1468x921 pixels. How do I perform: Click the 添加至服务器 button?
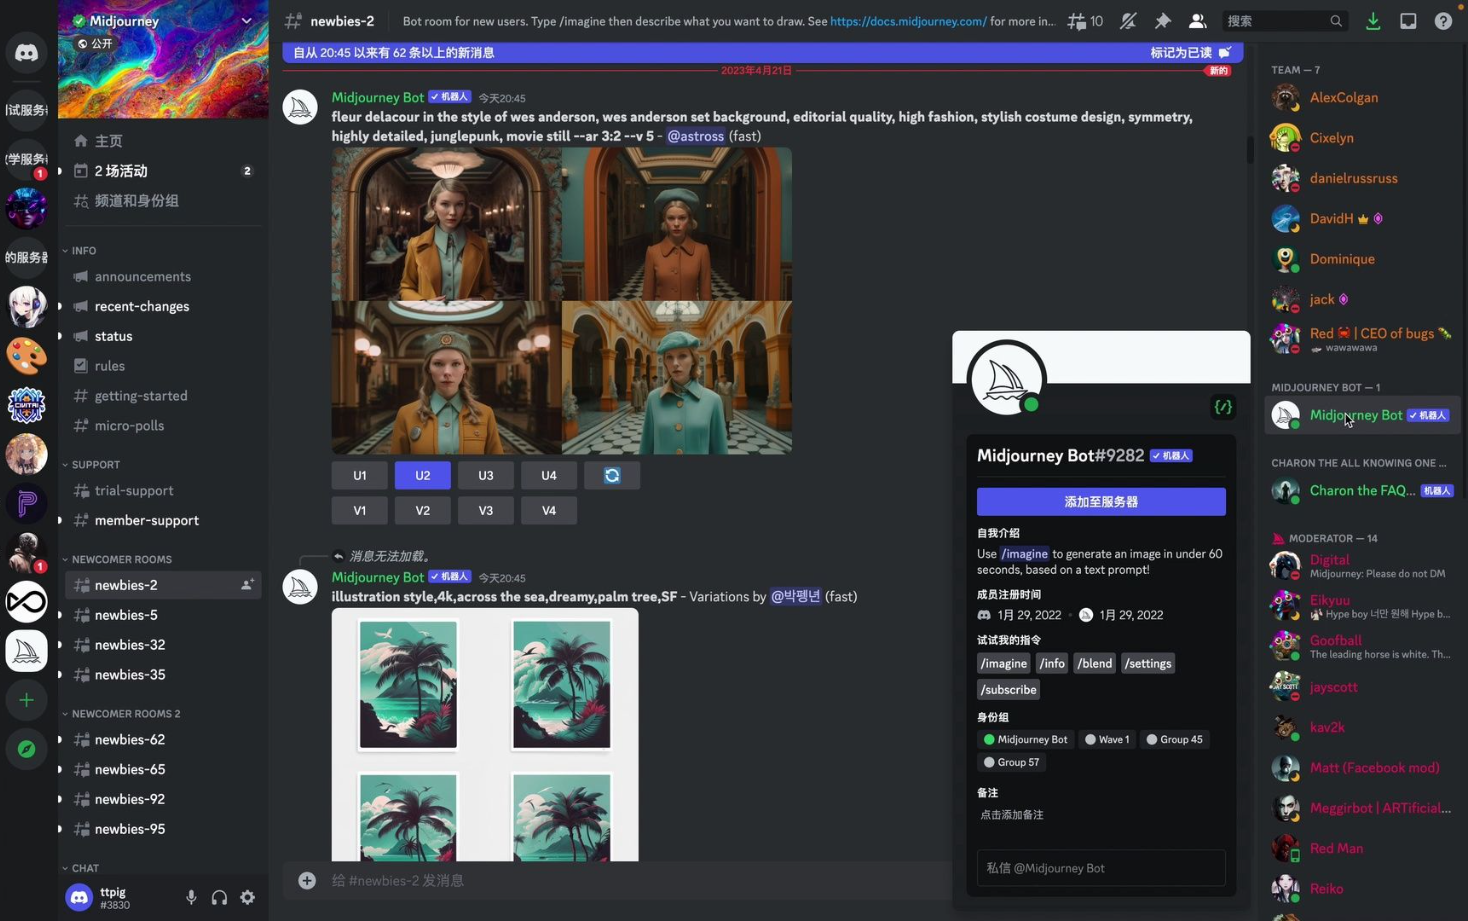point(1101,502)
